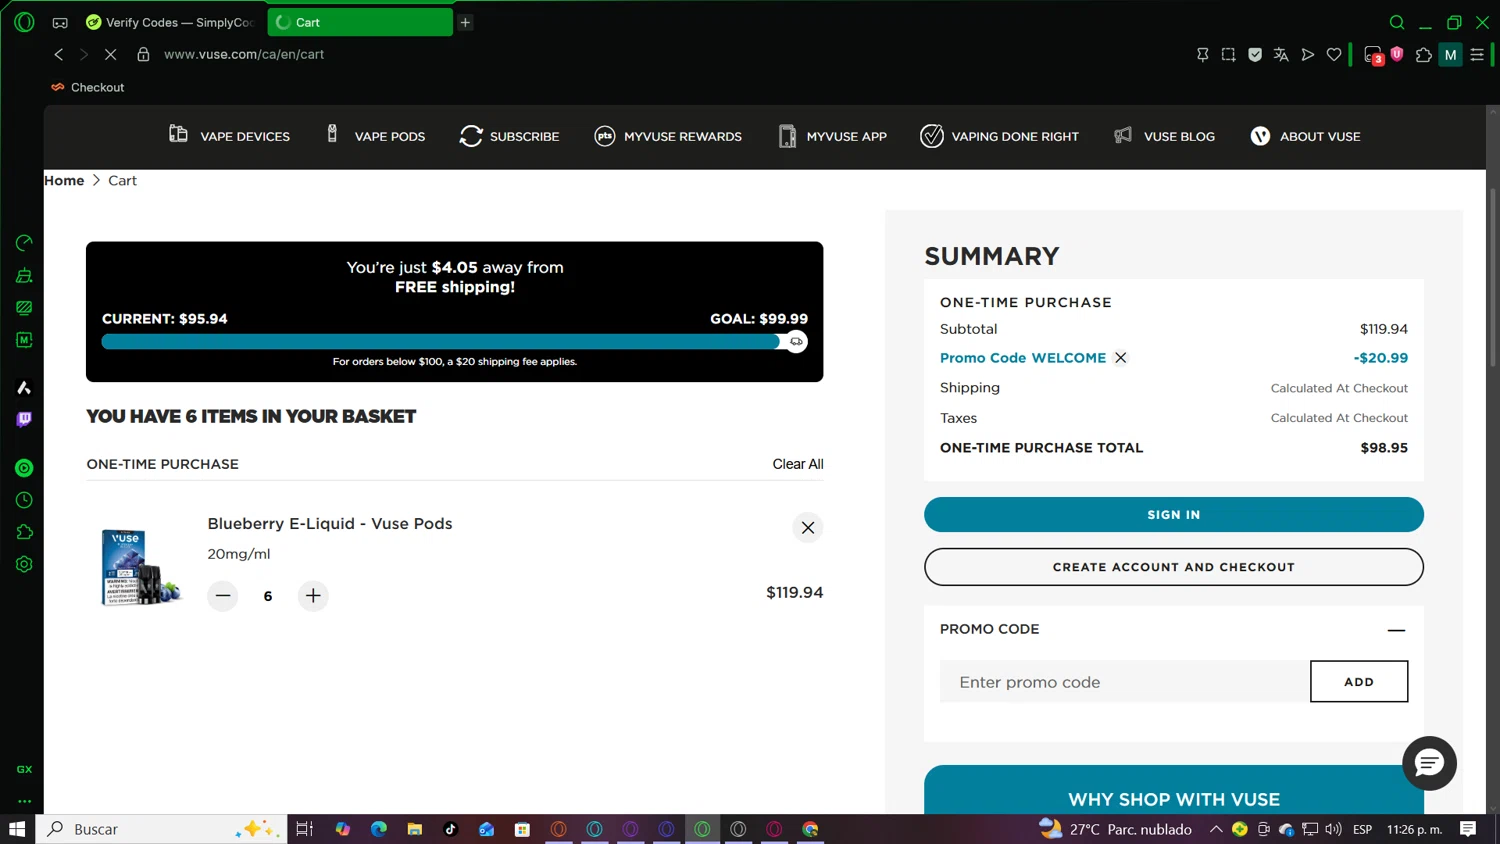Open Task View on taskbar
The height and width of the screenshot is (844, 1500).
[x=305, y=829]
